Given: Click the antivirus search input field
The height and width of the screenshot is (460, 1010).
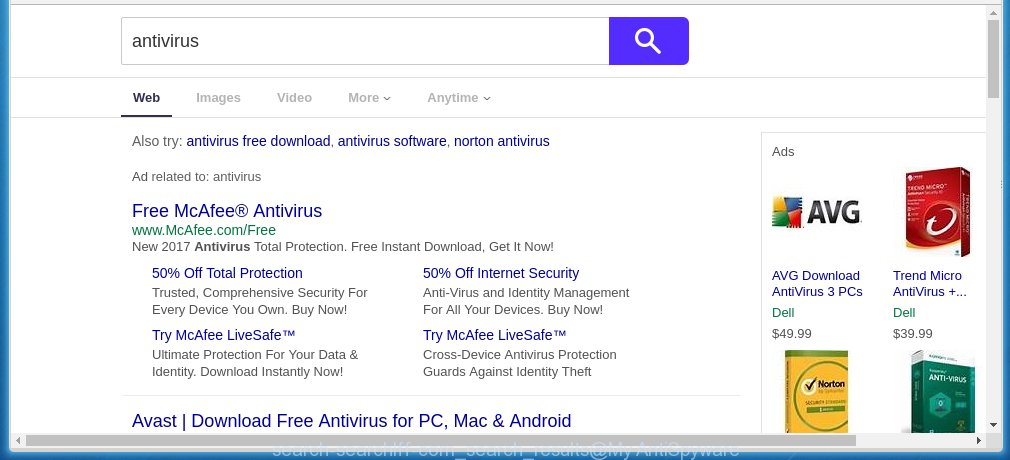Looking at the screenshot, I should click(365, 41).
